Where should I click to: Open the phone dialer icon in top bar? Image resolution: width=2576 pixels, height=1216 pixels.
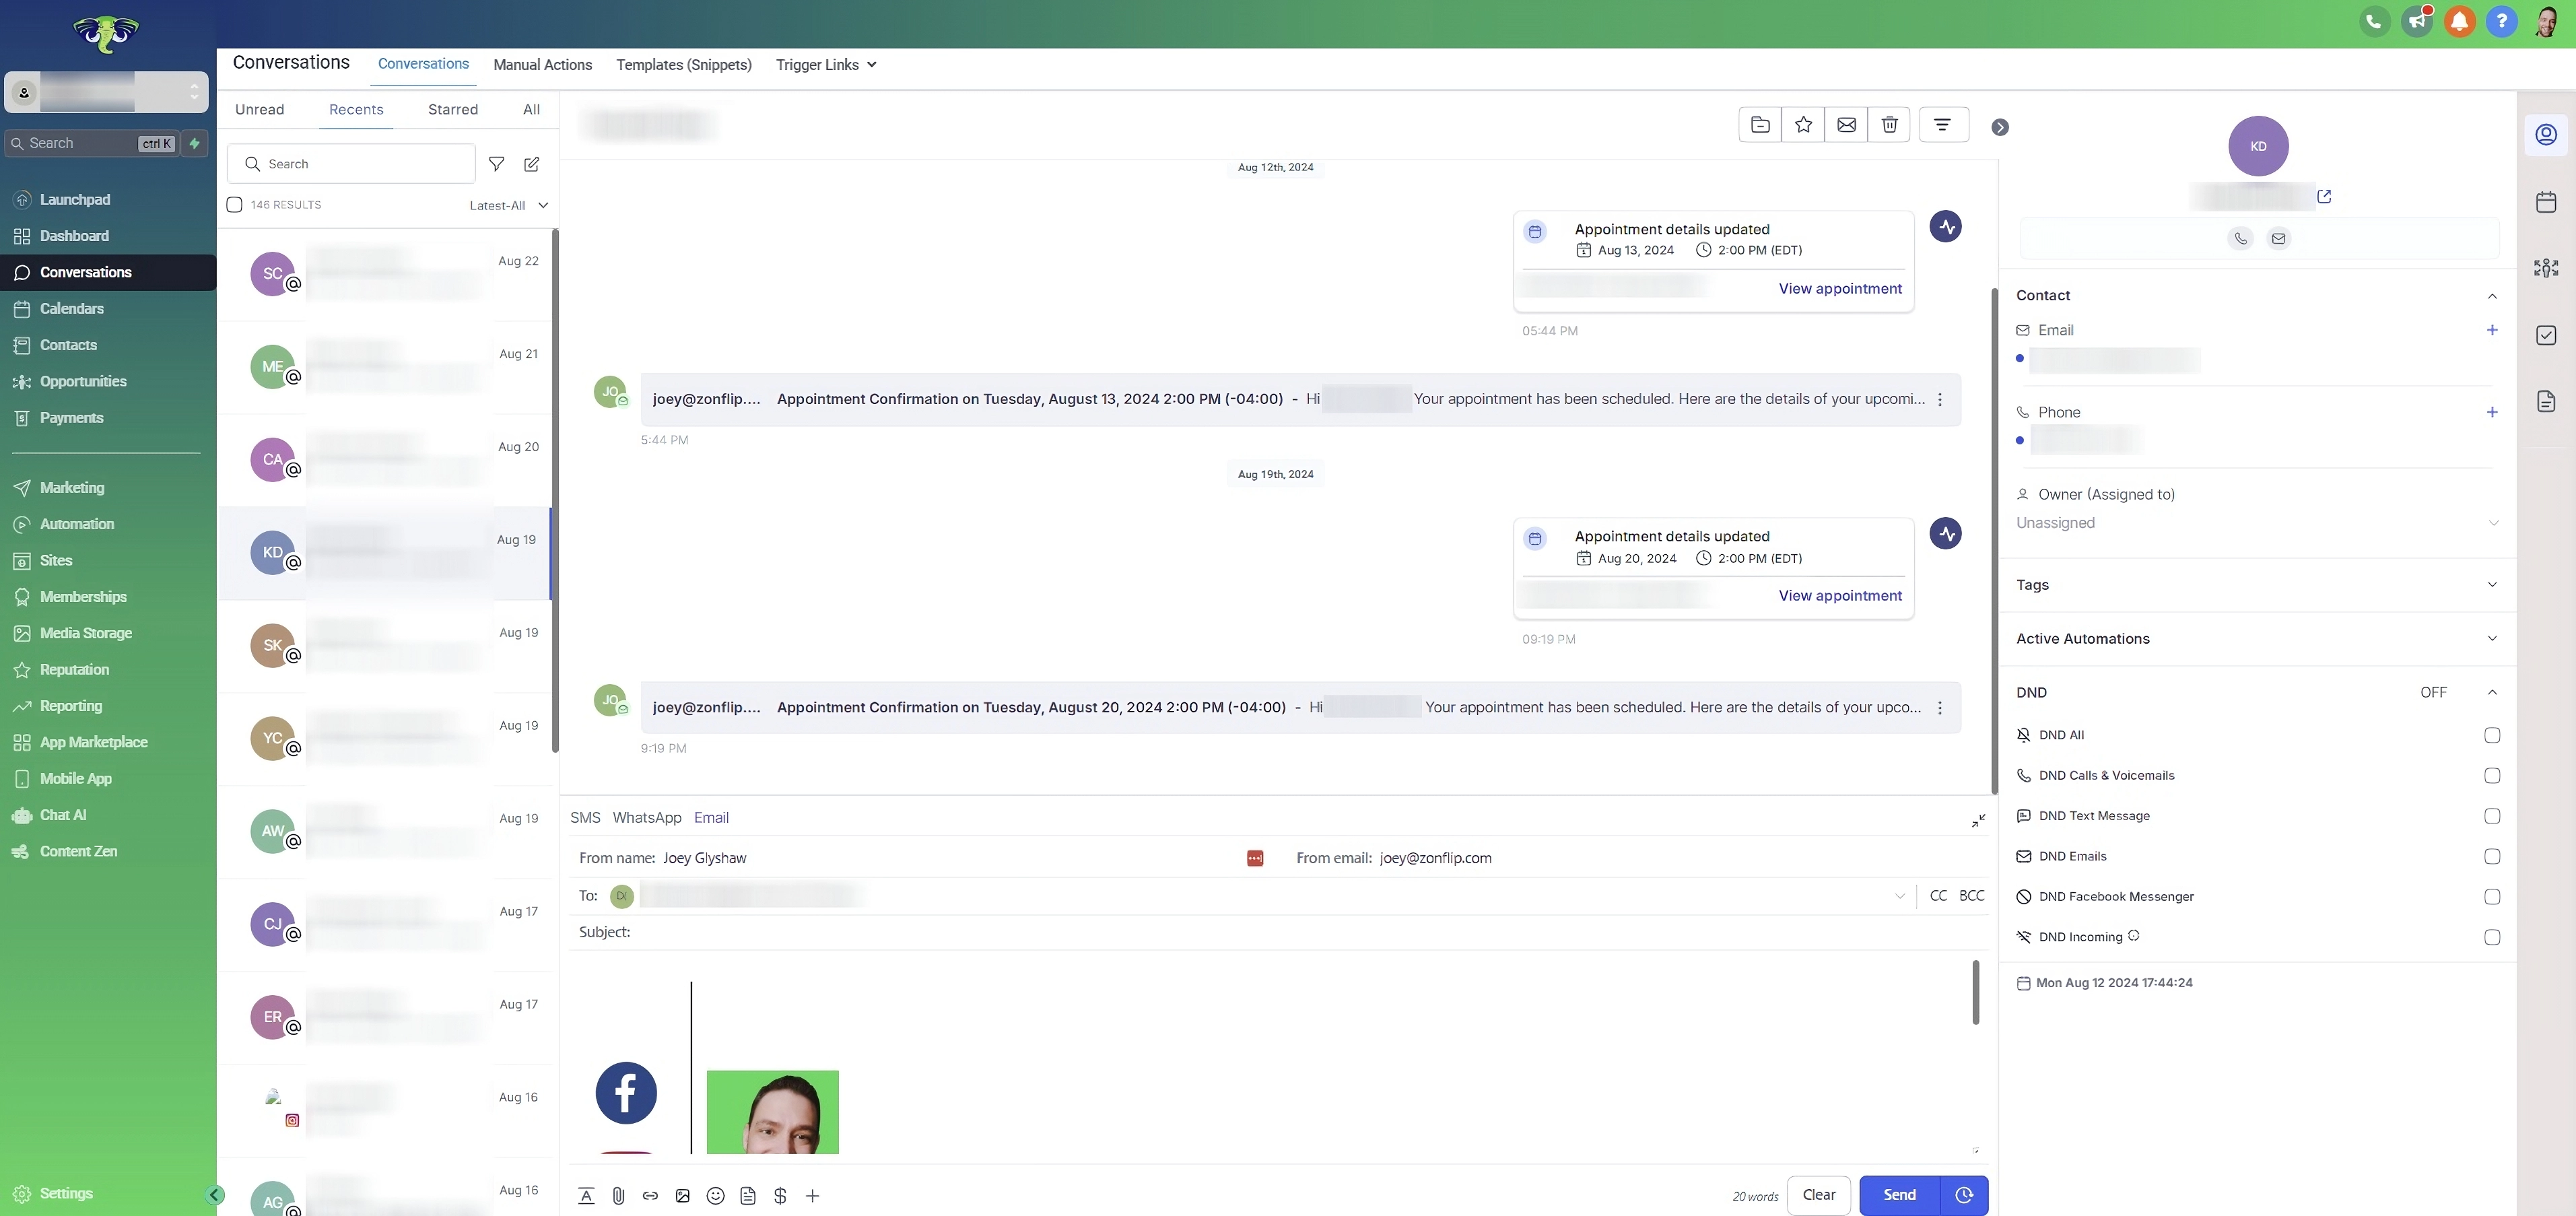(x=2374, y=21)
